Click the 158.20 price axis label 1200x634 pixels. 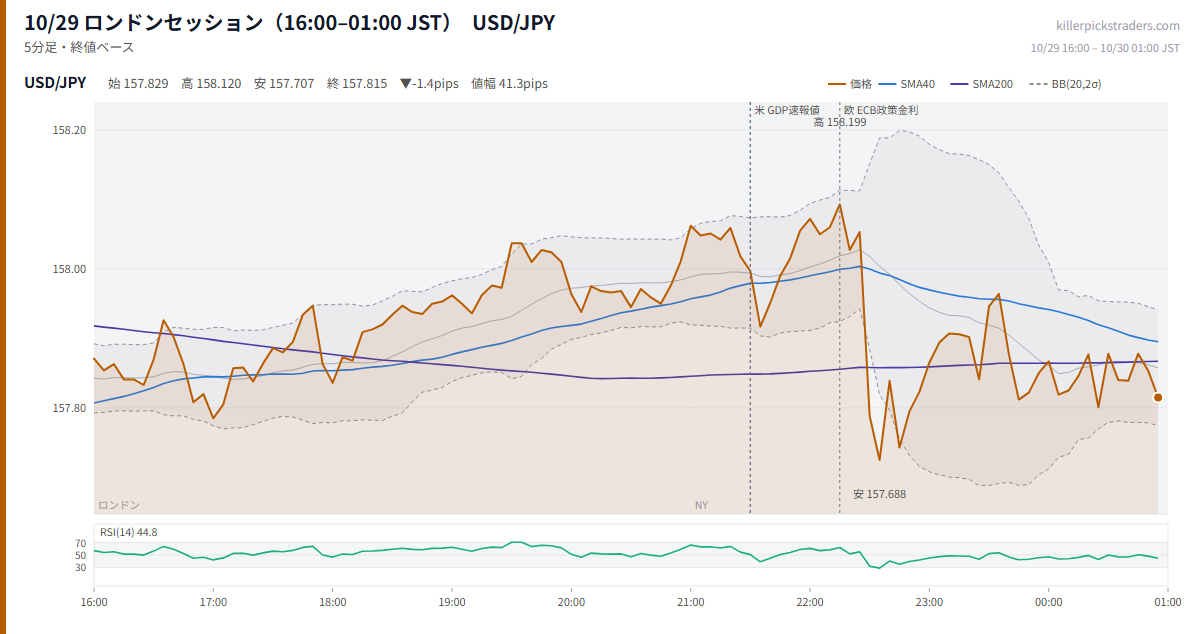(70, 130)
